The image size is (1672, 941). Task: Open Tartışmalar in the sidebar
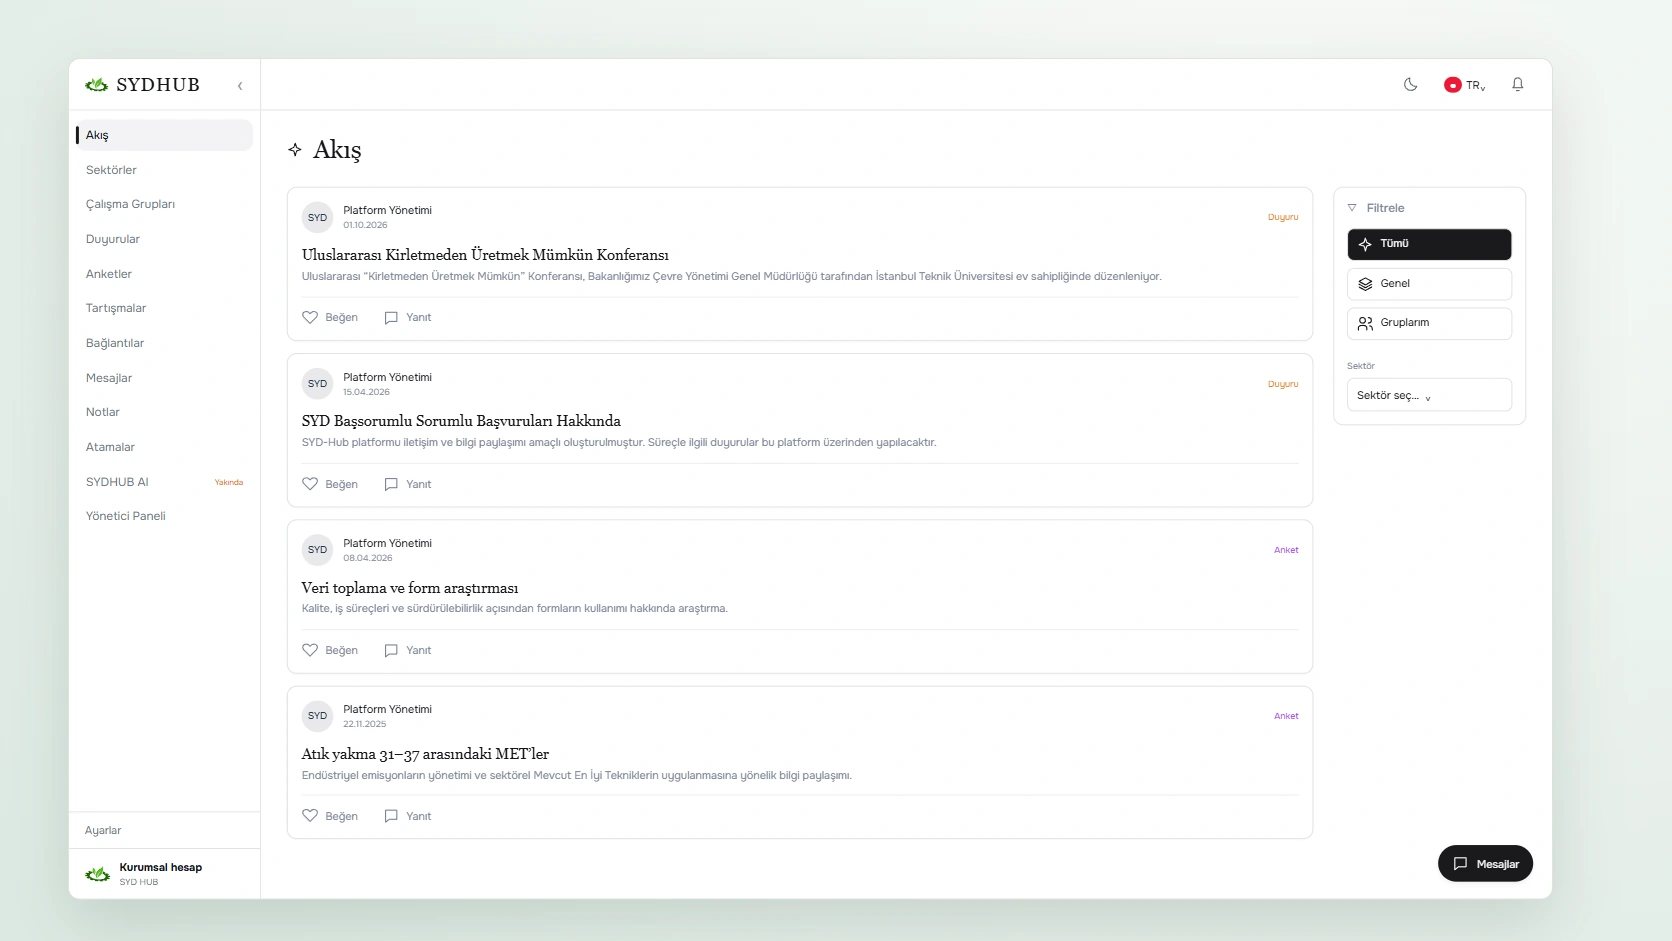pos(164,308)
